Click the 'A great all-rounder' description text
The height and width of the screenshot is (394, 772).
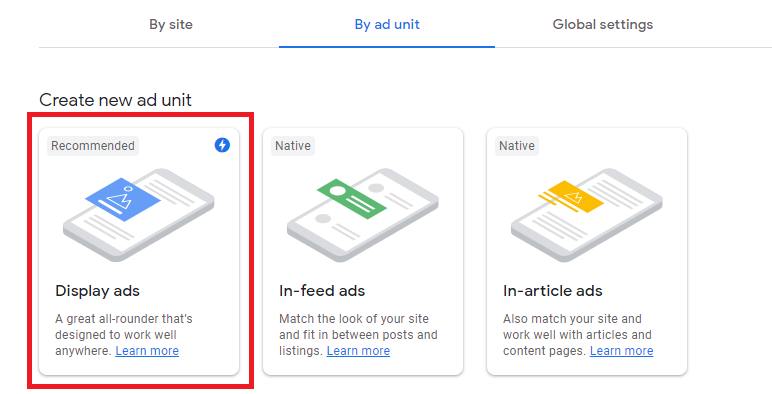[x=124, y=335]
